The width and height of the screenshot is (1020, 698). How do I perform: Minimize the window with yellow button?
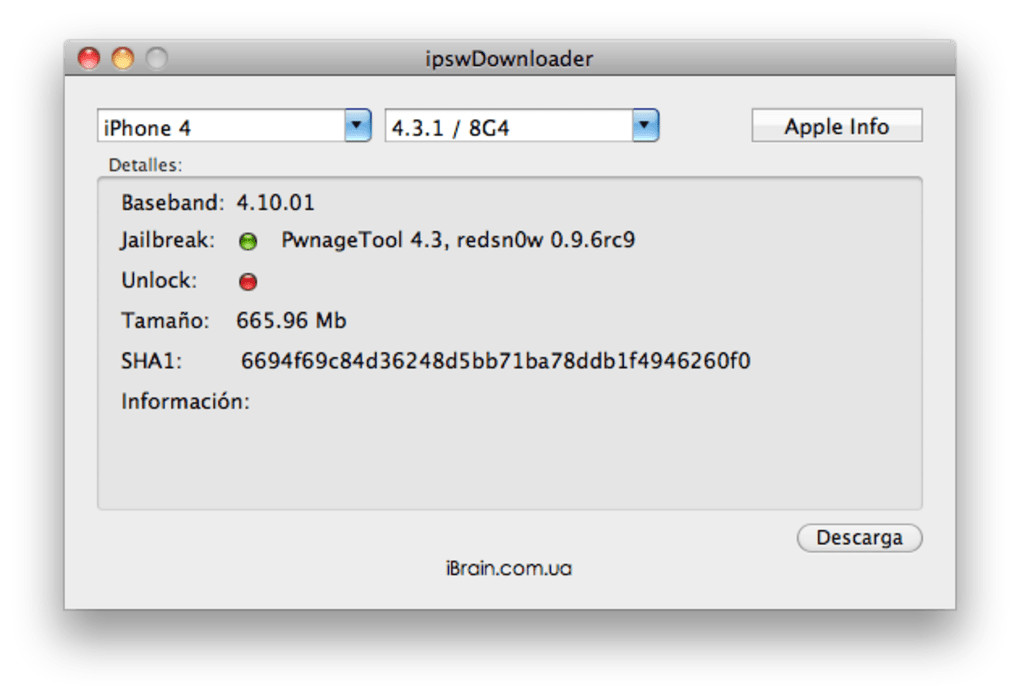click(x=123, y=59)
